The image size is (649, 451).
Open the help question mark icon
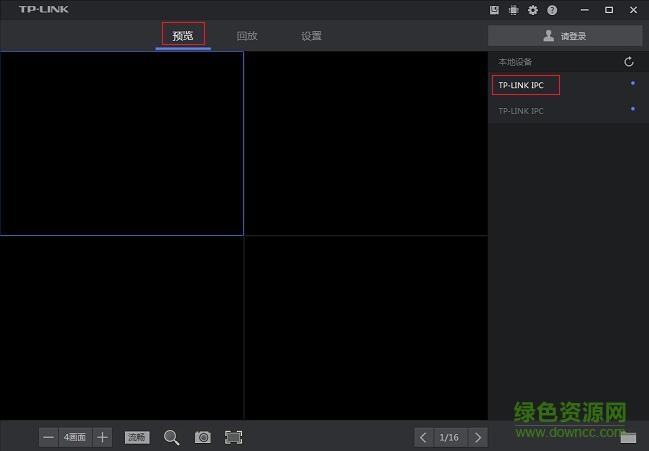coord(552,10)
